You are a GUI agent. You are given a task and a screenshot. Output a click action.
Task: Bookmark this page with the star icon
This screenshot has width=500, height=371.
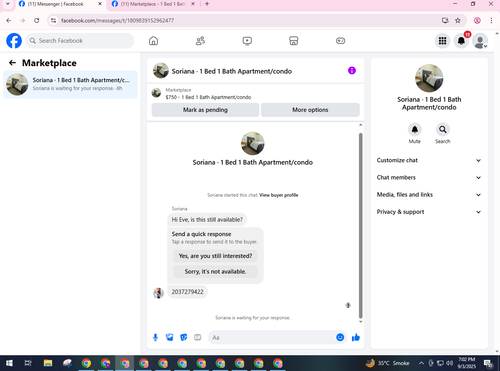[458, 20]
